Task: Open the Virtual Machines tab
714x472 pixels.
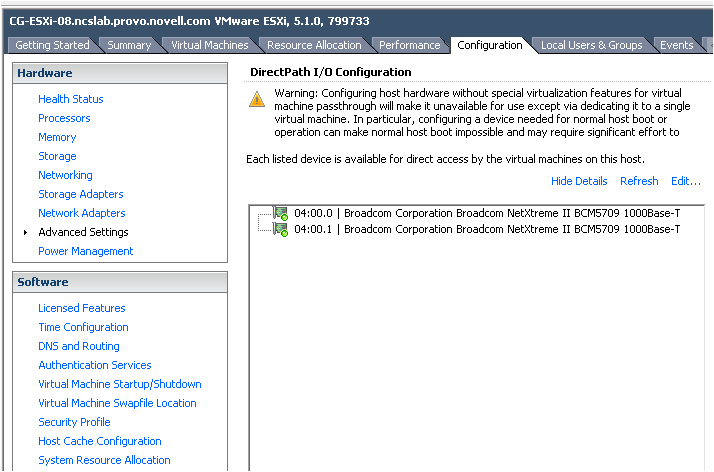Action: [x=209, y=45]
